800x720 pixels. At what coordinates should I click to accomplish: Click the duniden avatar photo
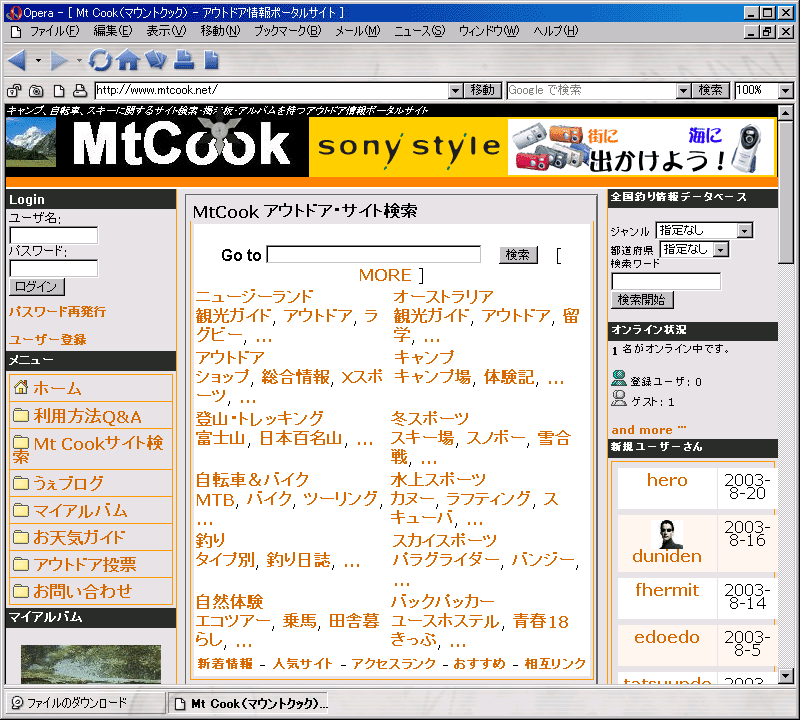667,534
